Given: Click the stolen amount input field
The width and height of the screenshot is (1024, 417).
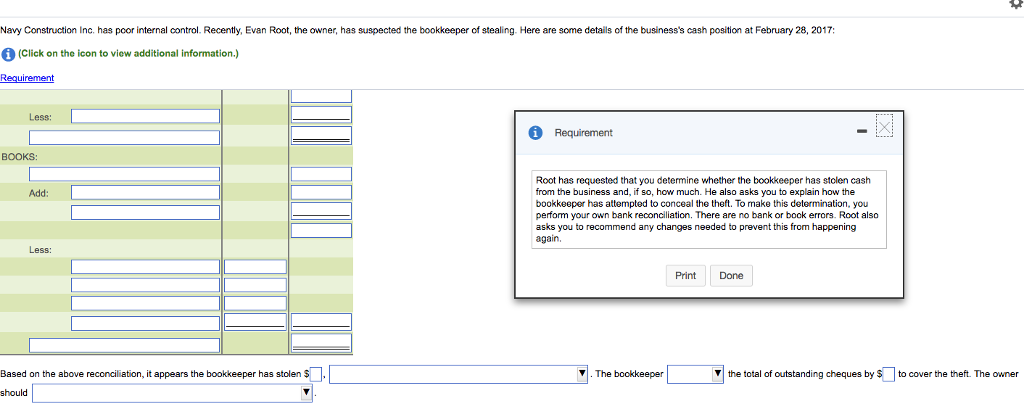Looking at the screenshot, I should coord(316,375).
